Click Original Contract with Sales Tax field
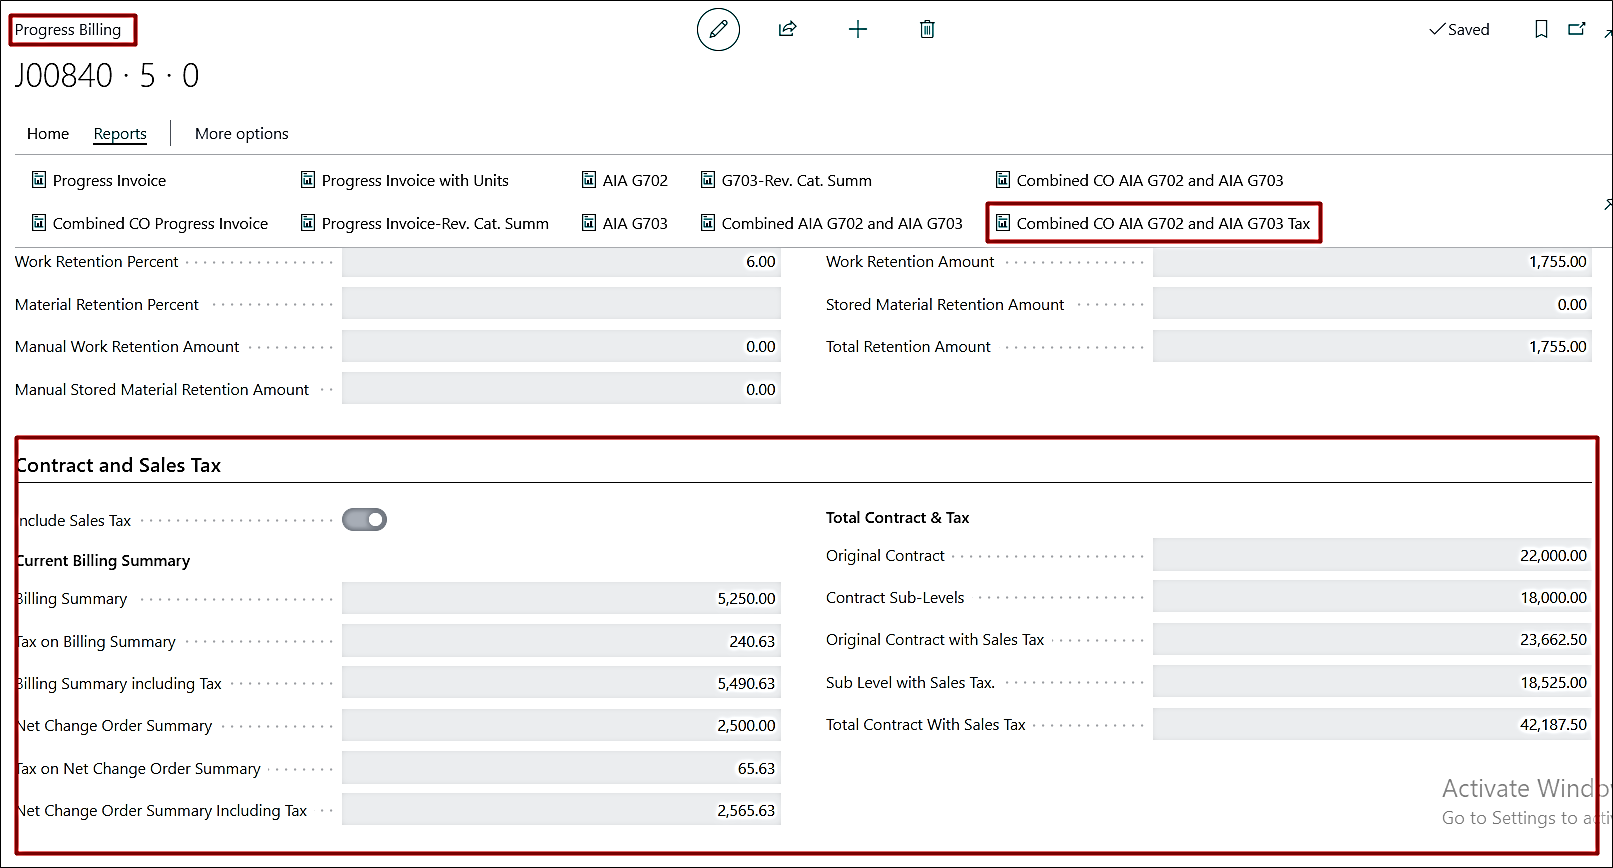This screenshot has width=1613, height=868. point(1372,639)
